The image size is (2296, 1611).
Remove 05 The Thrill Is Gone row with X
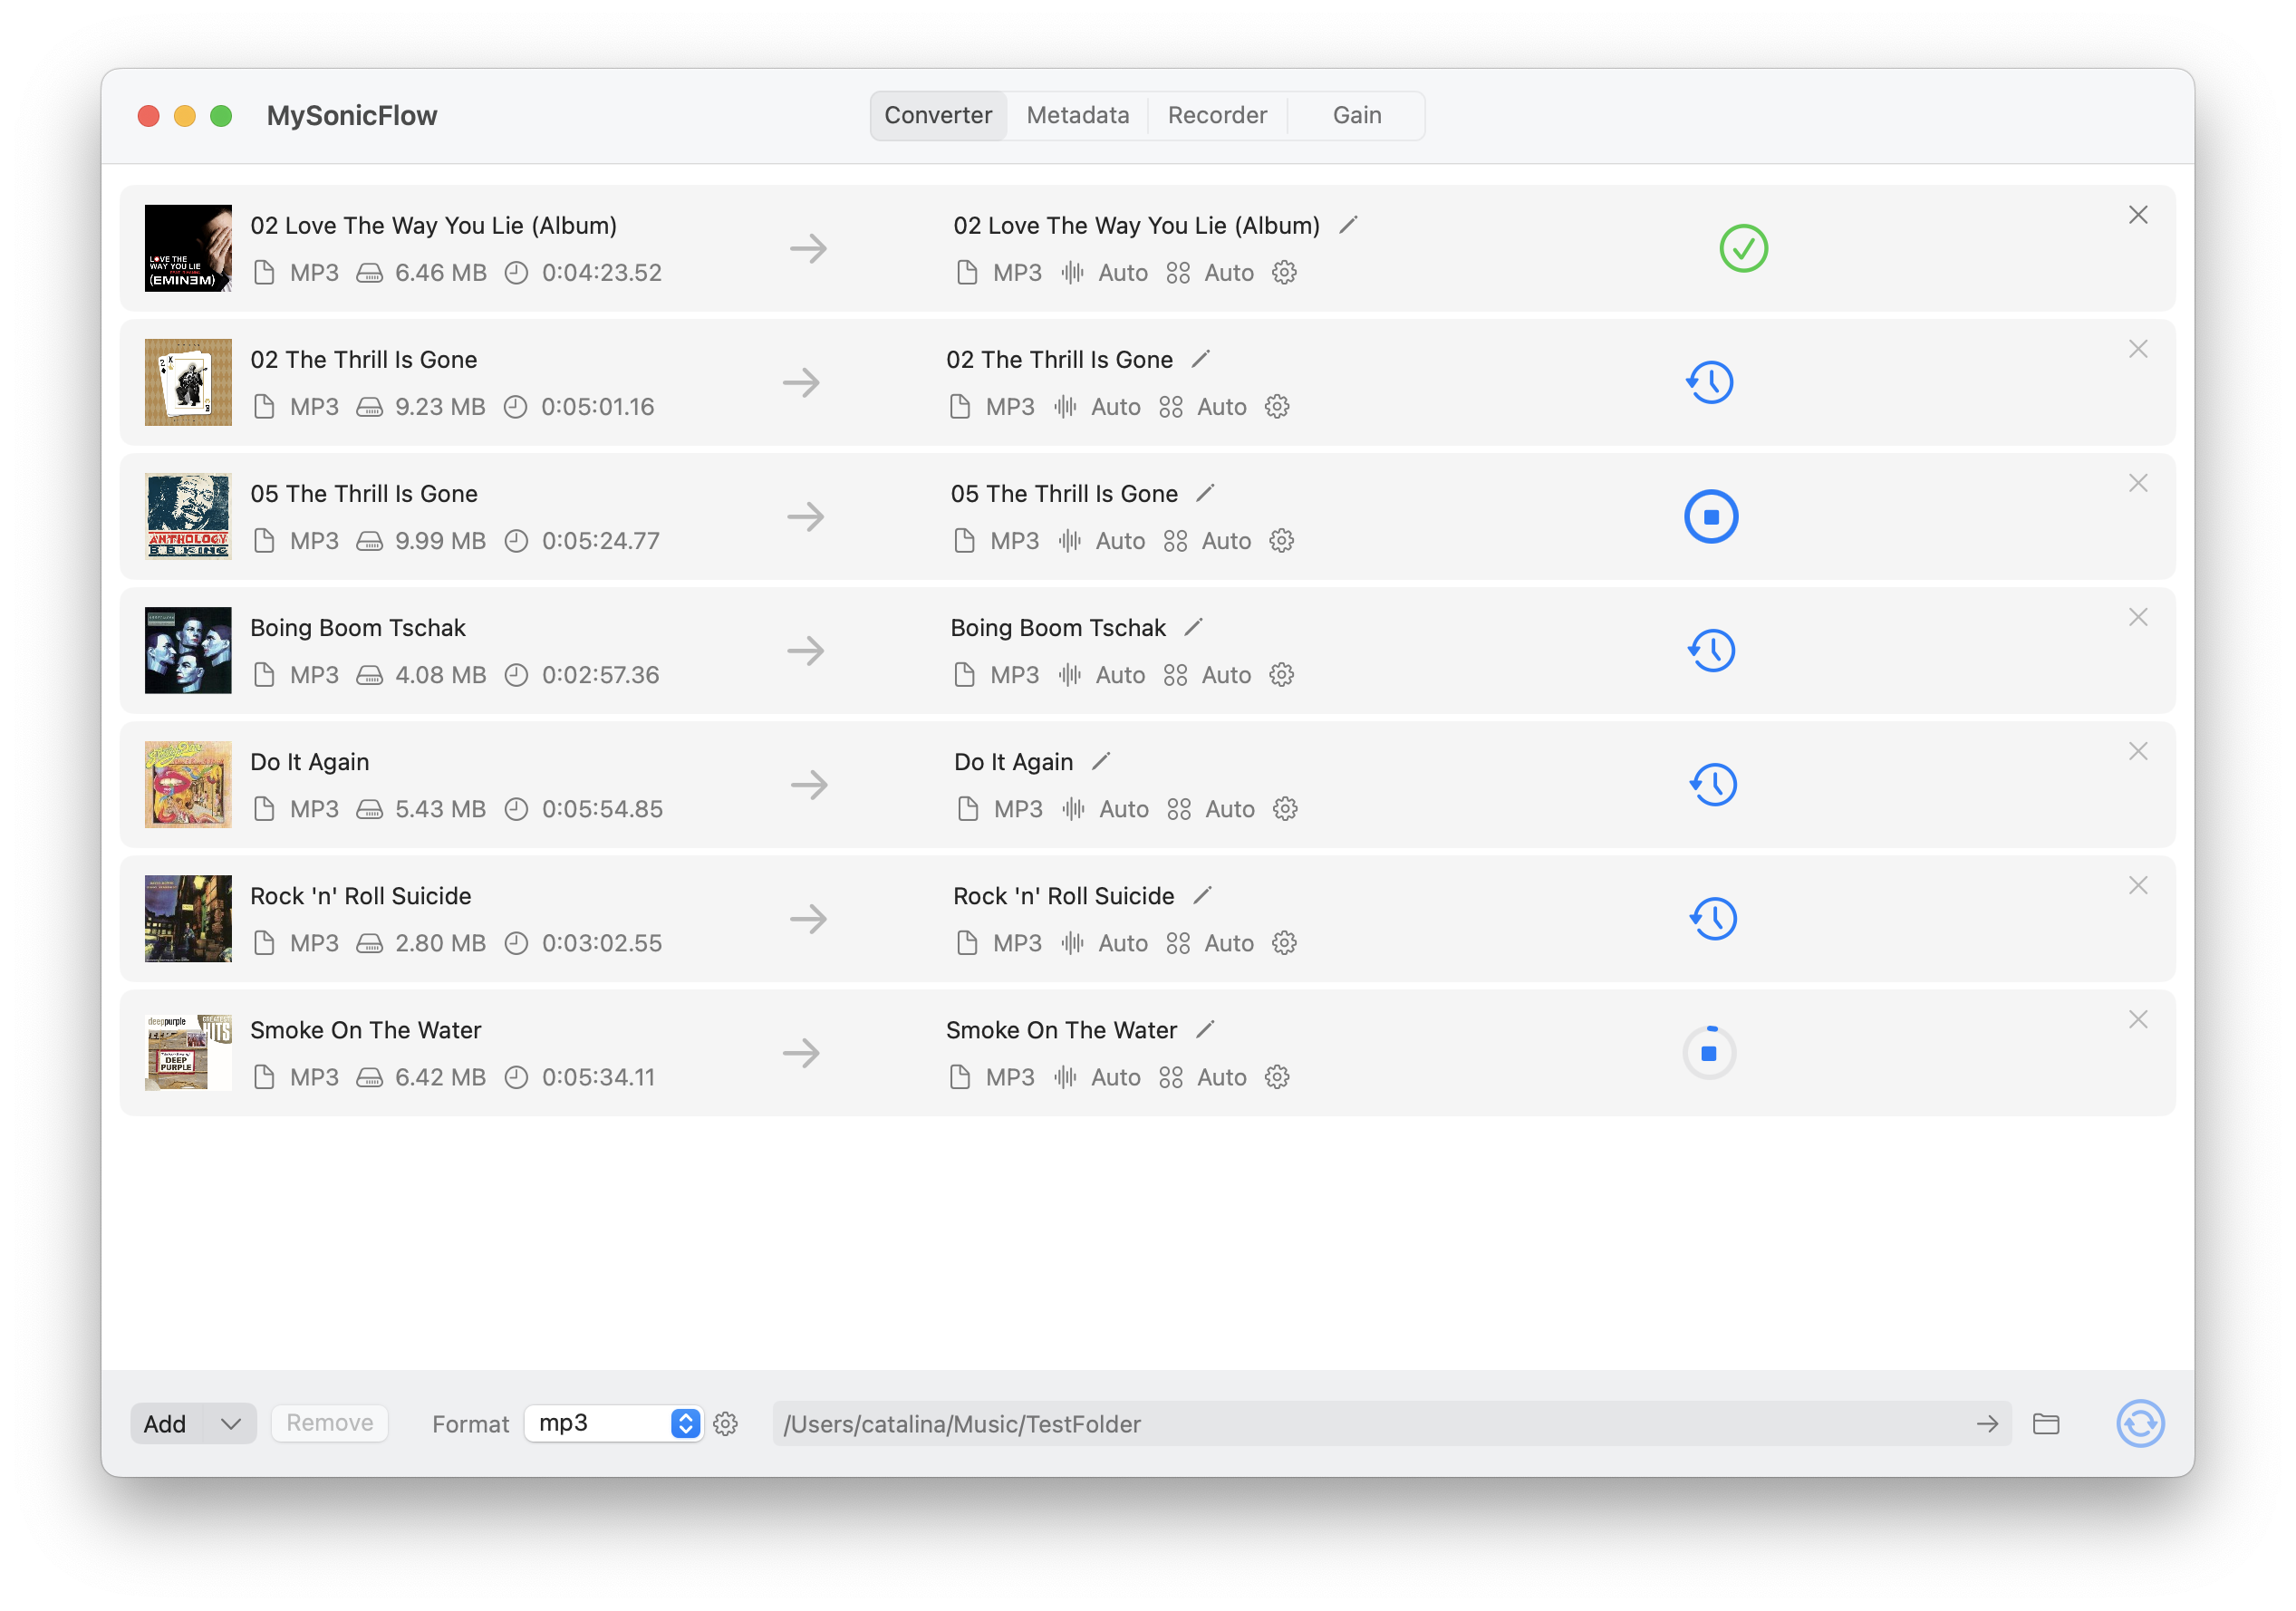pos(2138,483)
